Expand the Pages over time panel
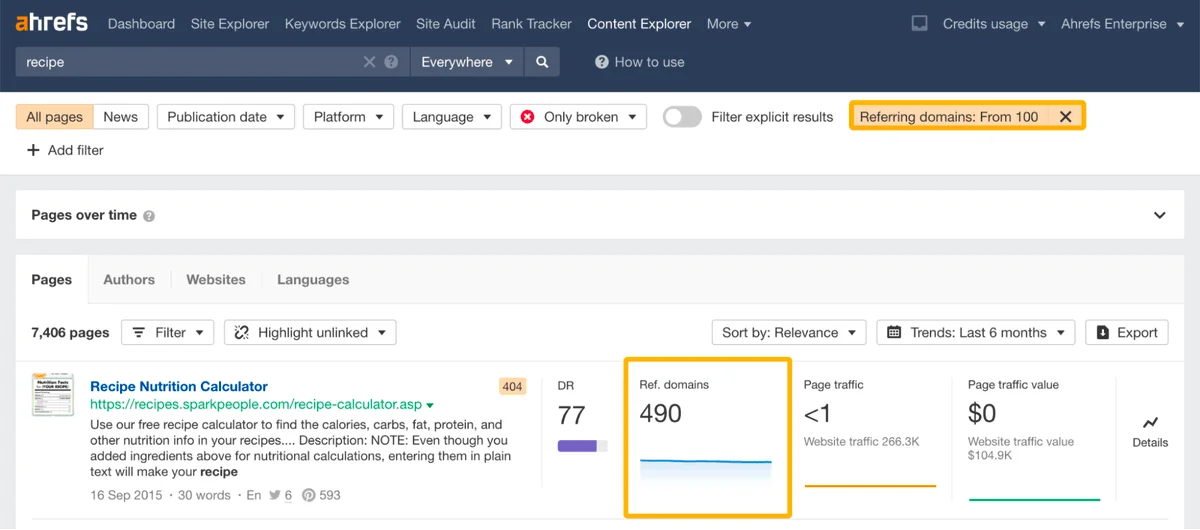Image resolution: width=1200 pixels, height=530 pixels. tap(1159, 215)
